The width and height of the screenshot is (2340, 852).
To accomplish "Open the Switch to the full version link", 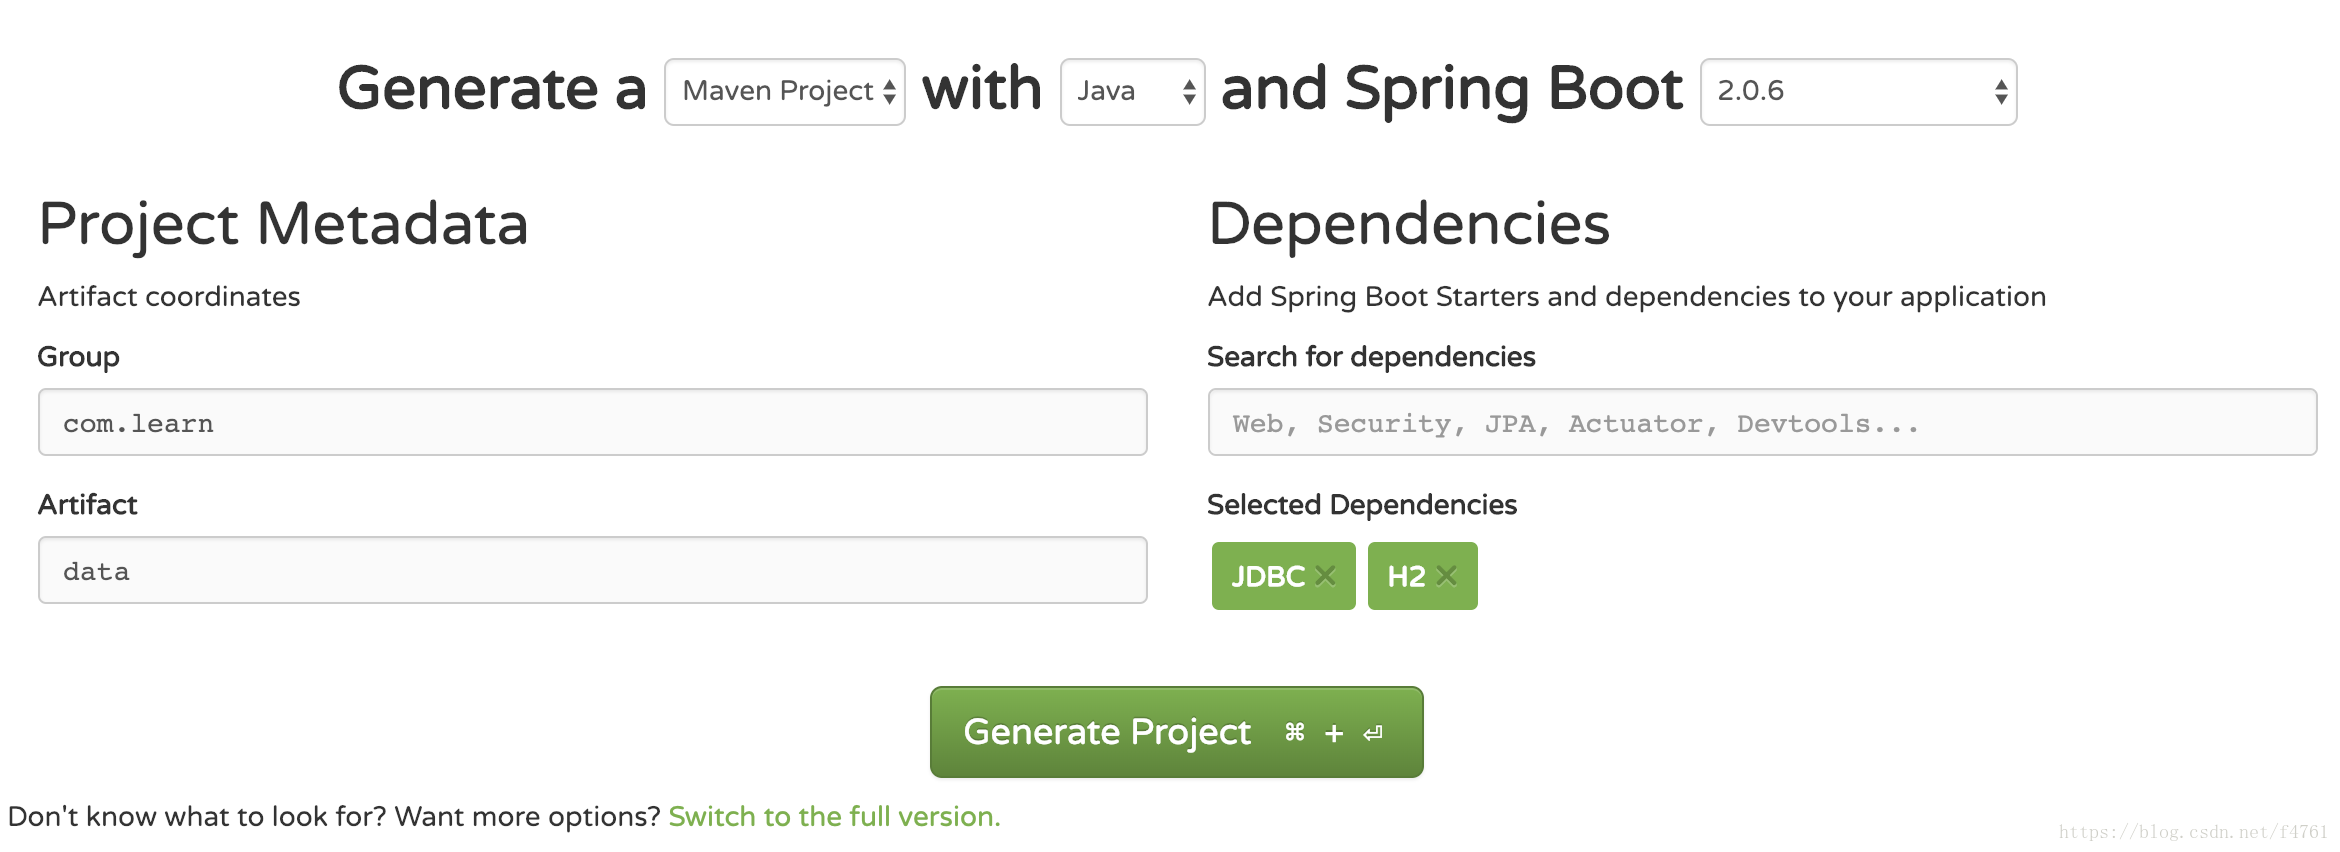I will [834, 816].
